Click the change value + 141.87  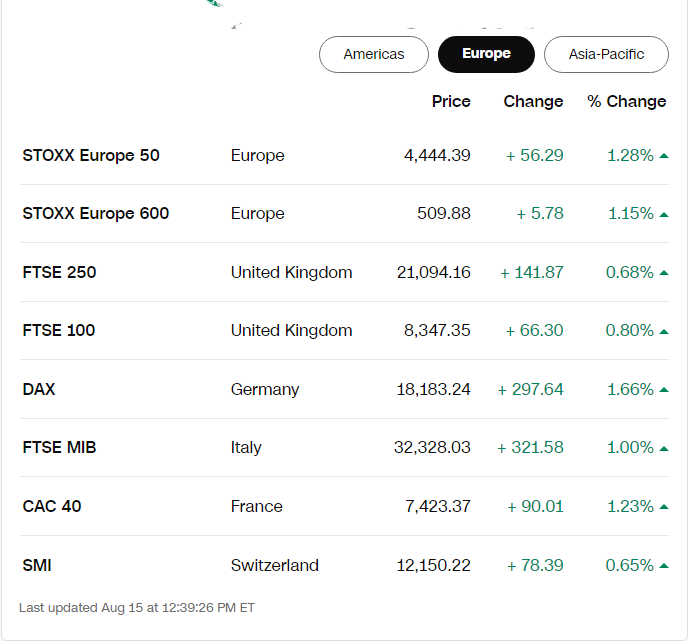pos(532,272)
